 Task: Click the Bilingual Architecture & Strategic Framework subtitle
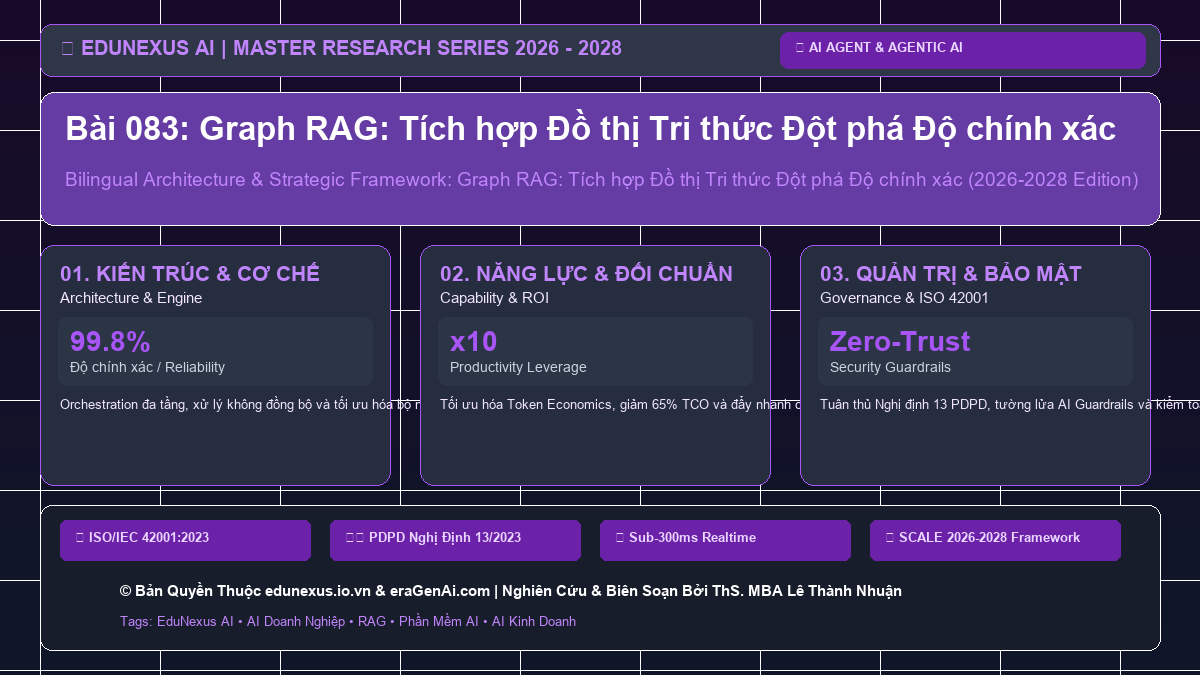coord(601,180)
